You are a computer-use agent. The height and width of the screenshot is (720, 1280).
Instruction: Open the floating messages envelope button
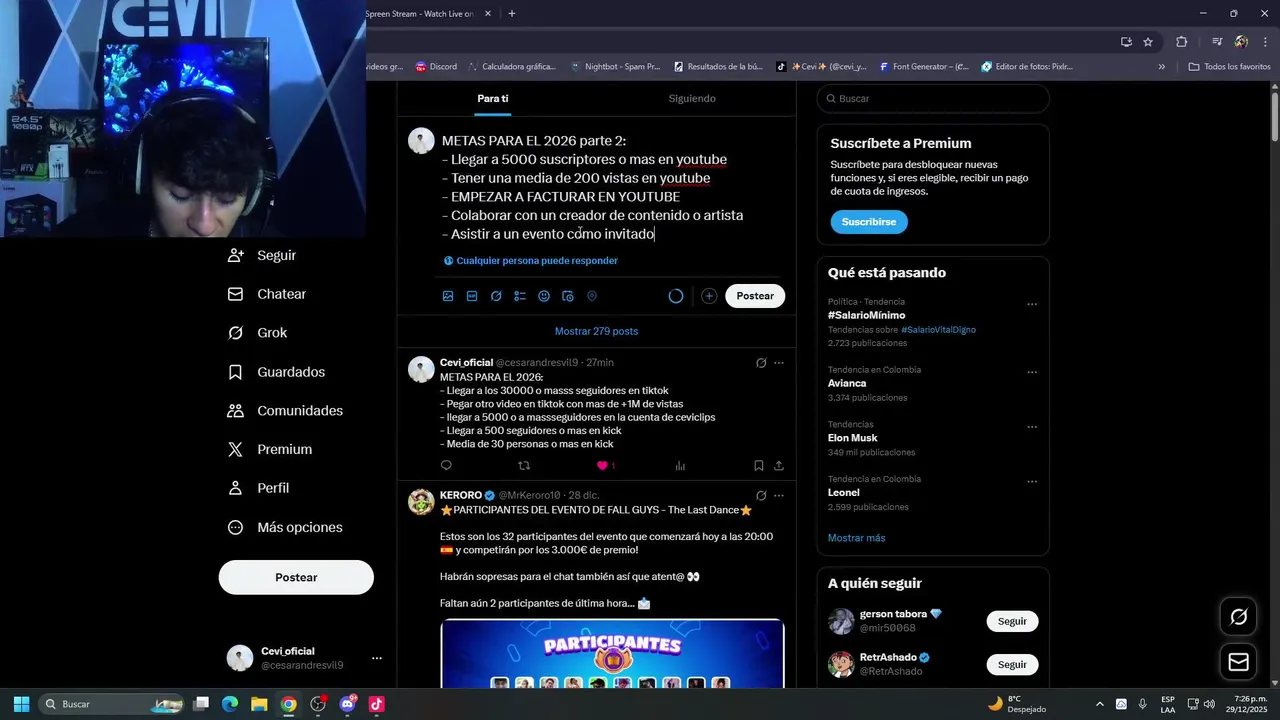[x=1238, y=662]
